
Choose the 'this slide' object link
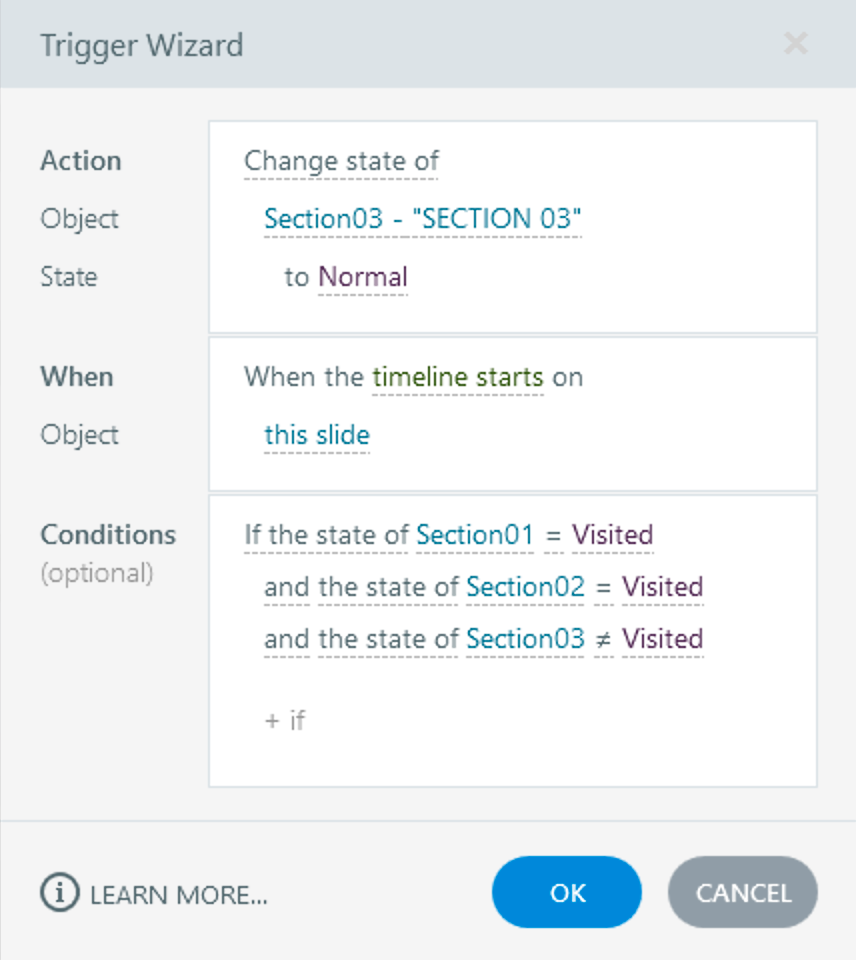click(x=316, y=435)
